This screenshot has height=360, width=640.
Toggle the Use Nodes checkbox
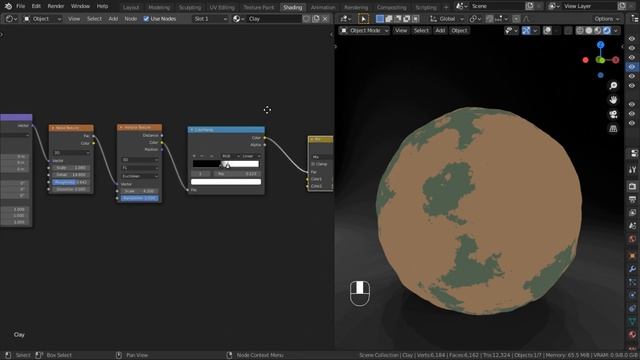pos(146,19)
